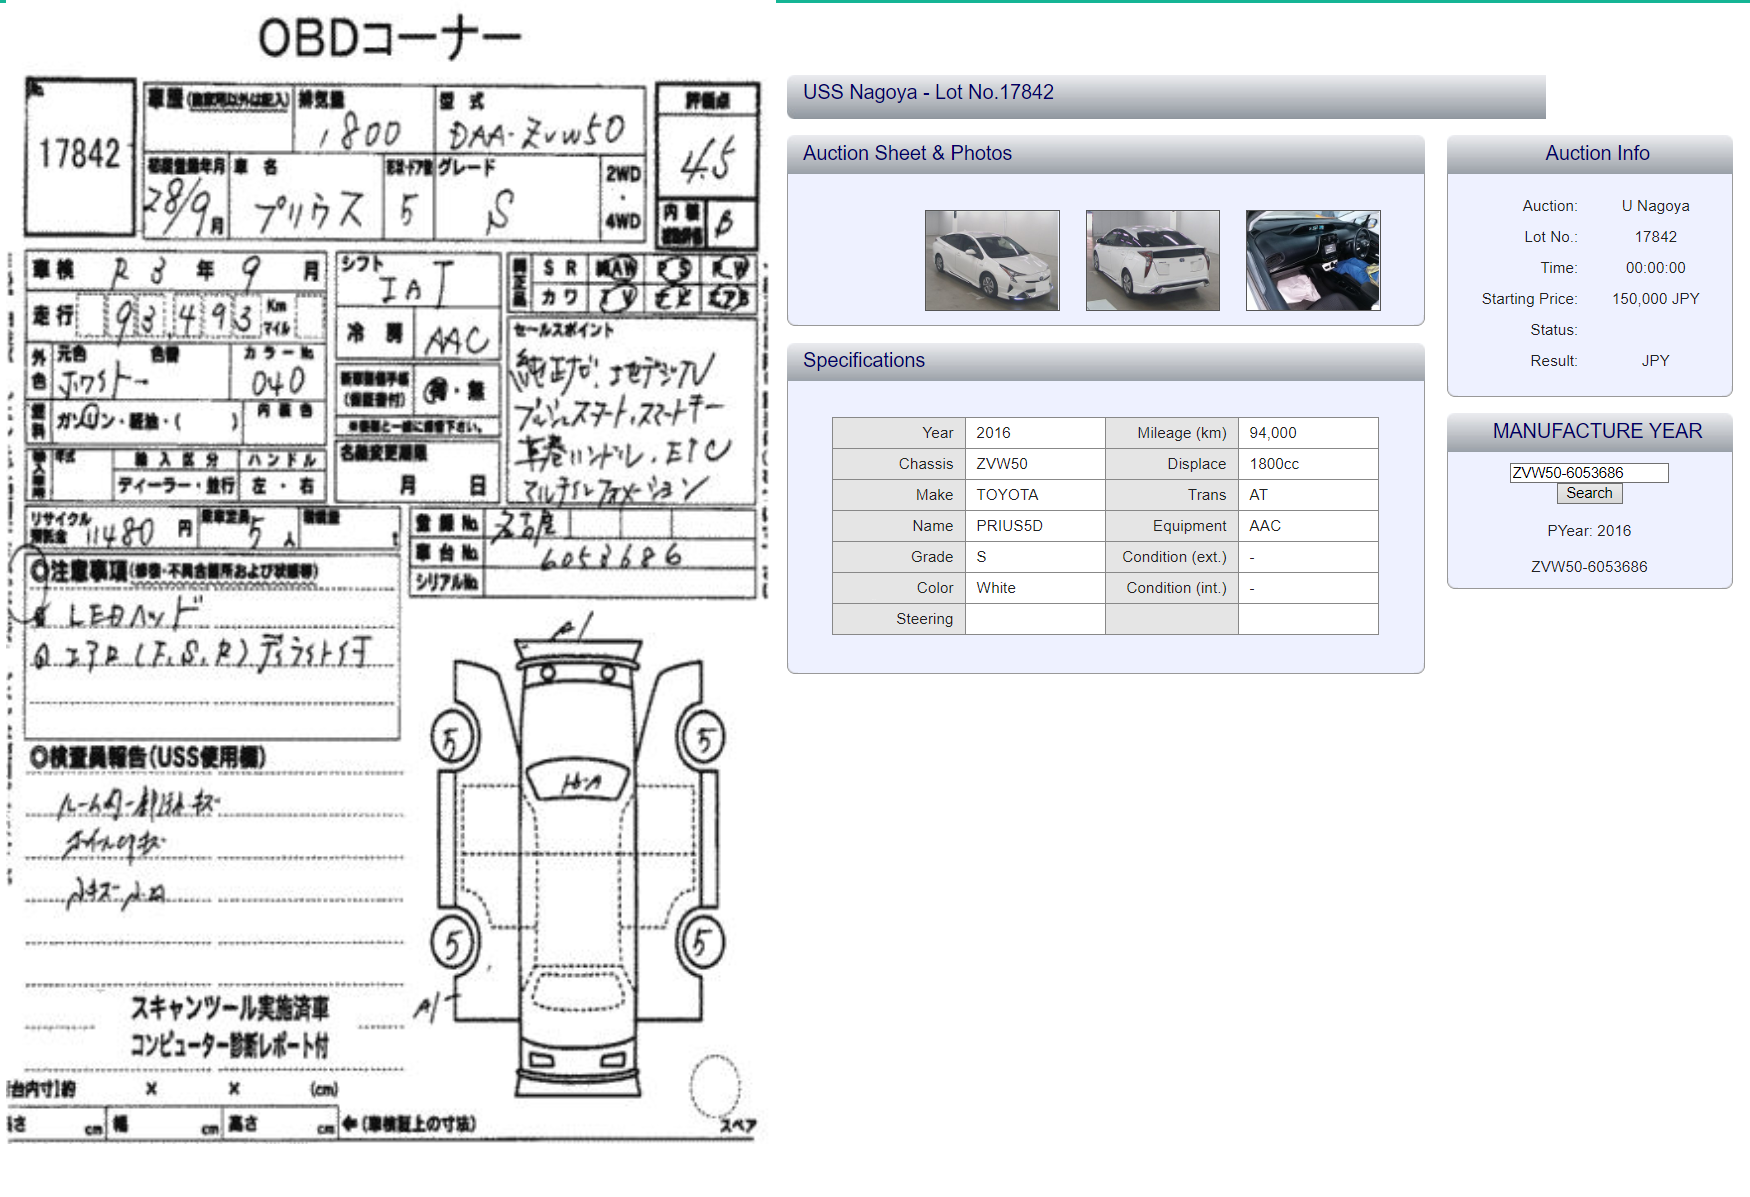Click the chassis number input field
This screenshot has width=1750, height=1197.
(x=1589, y=473)
